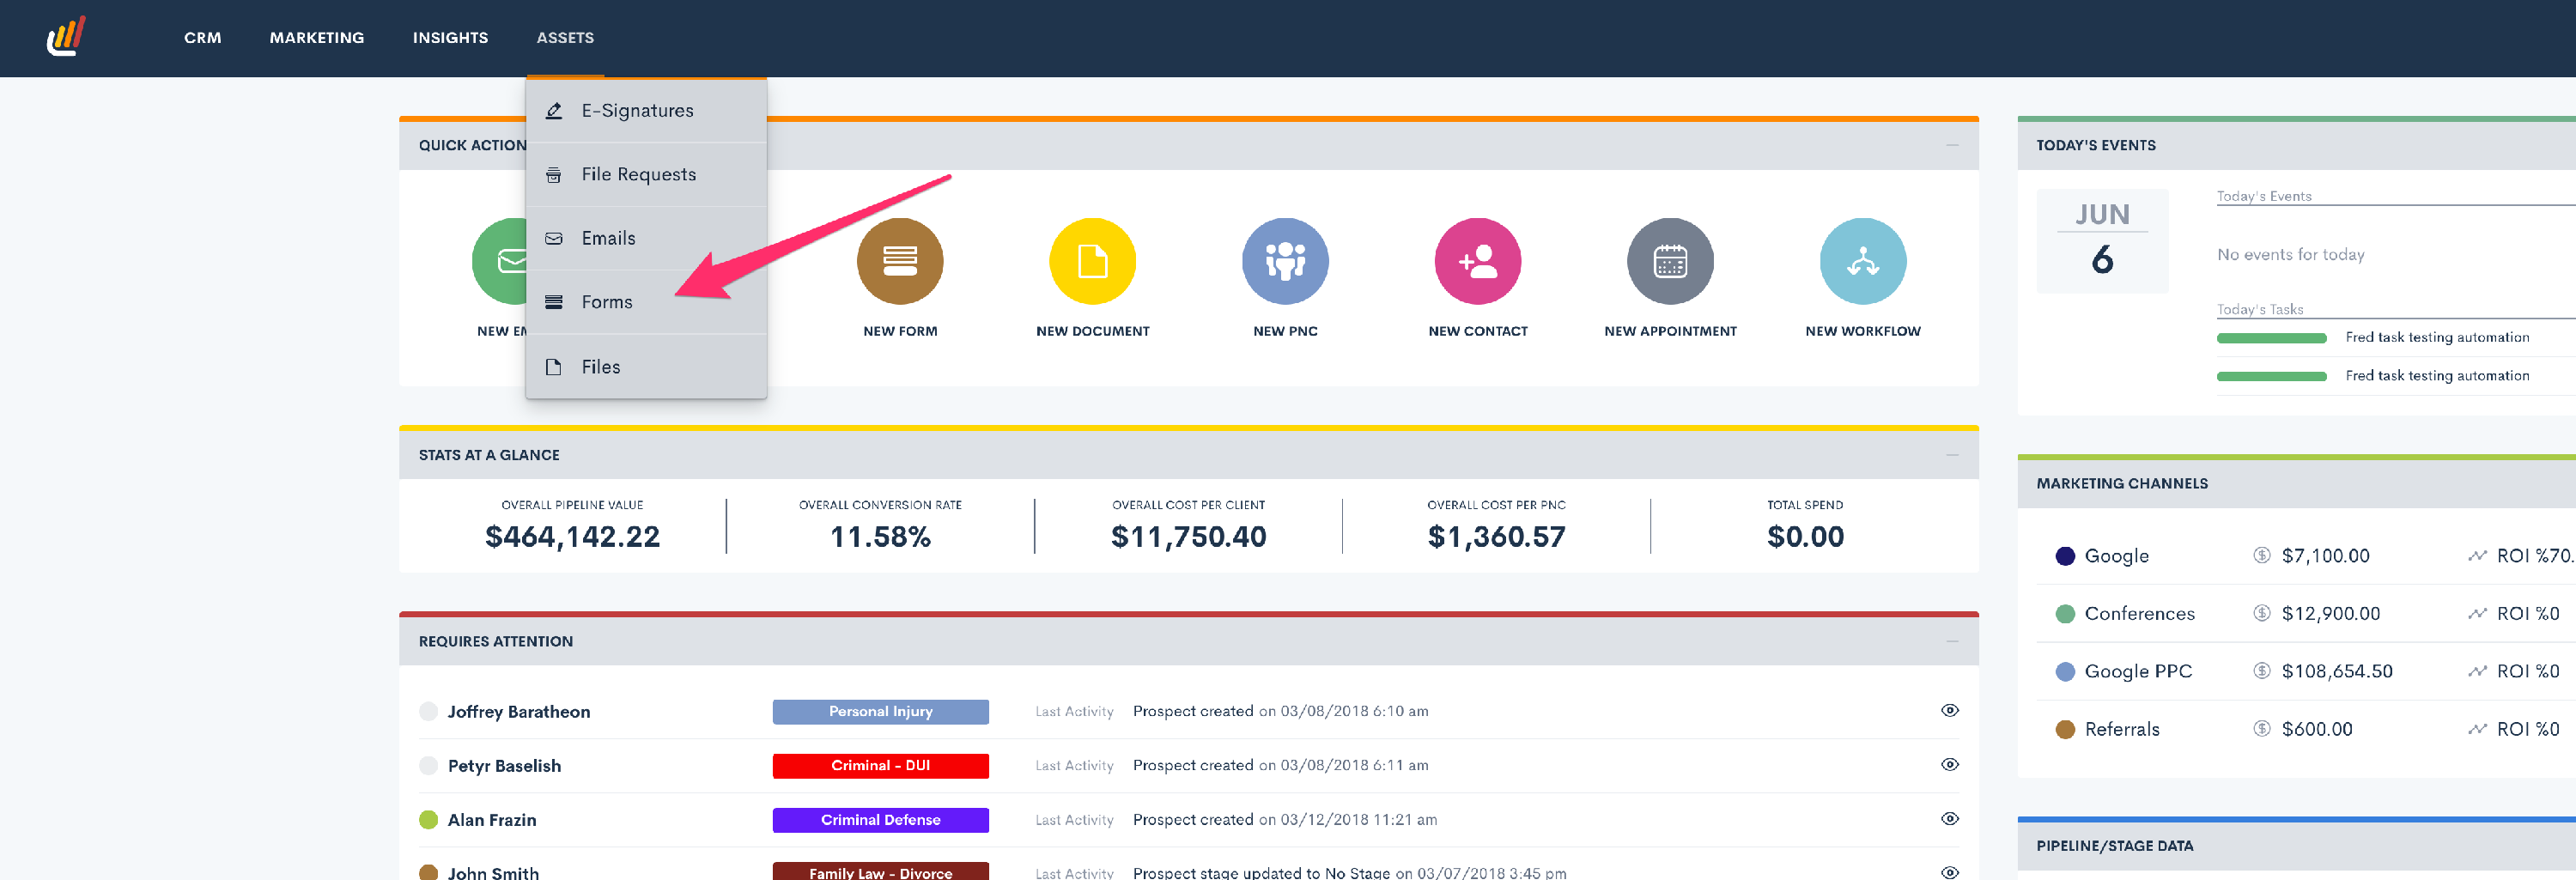Click the NEW FORM label

[900, 331]
